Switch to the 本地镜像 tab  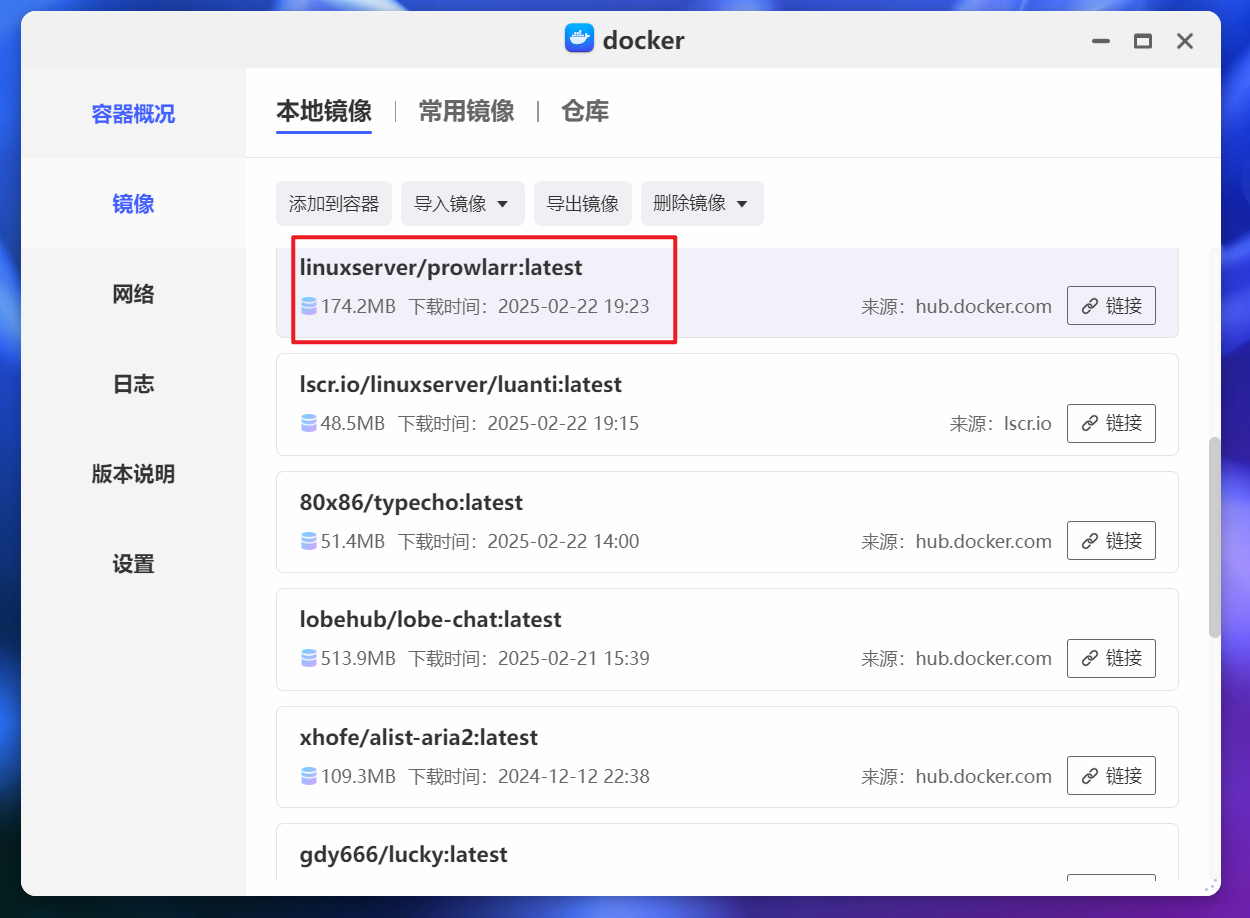(x=324, y=111)
